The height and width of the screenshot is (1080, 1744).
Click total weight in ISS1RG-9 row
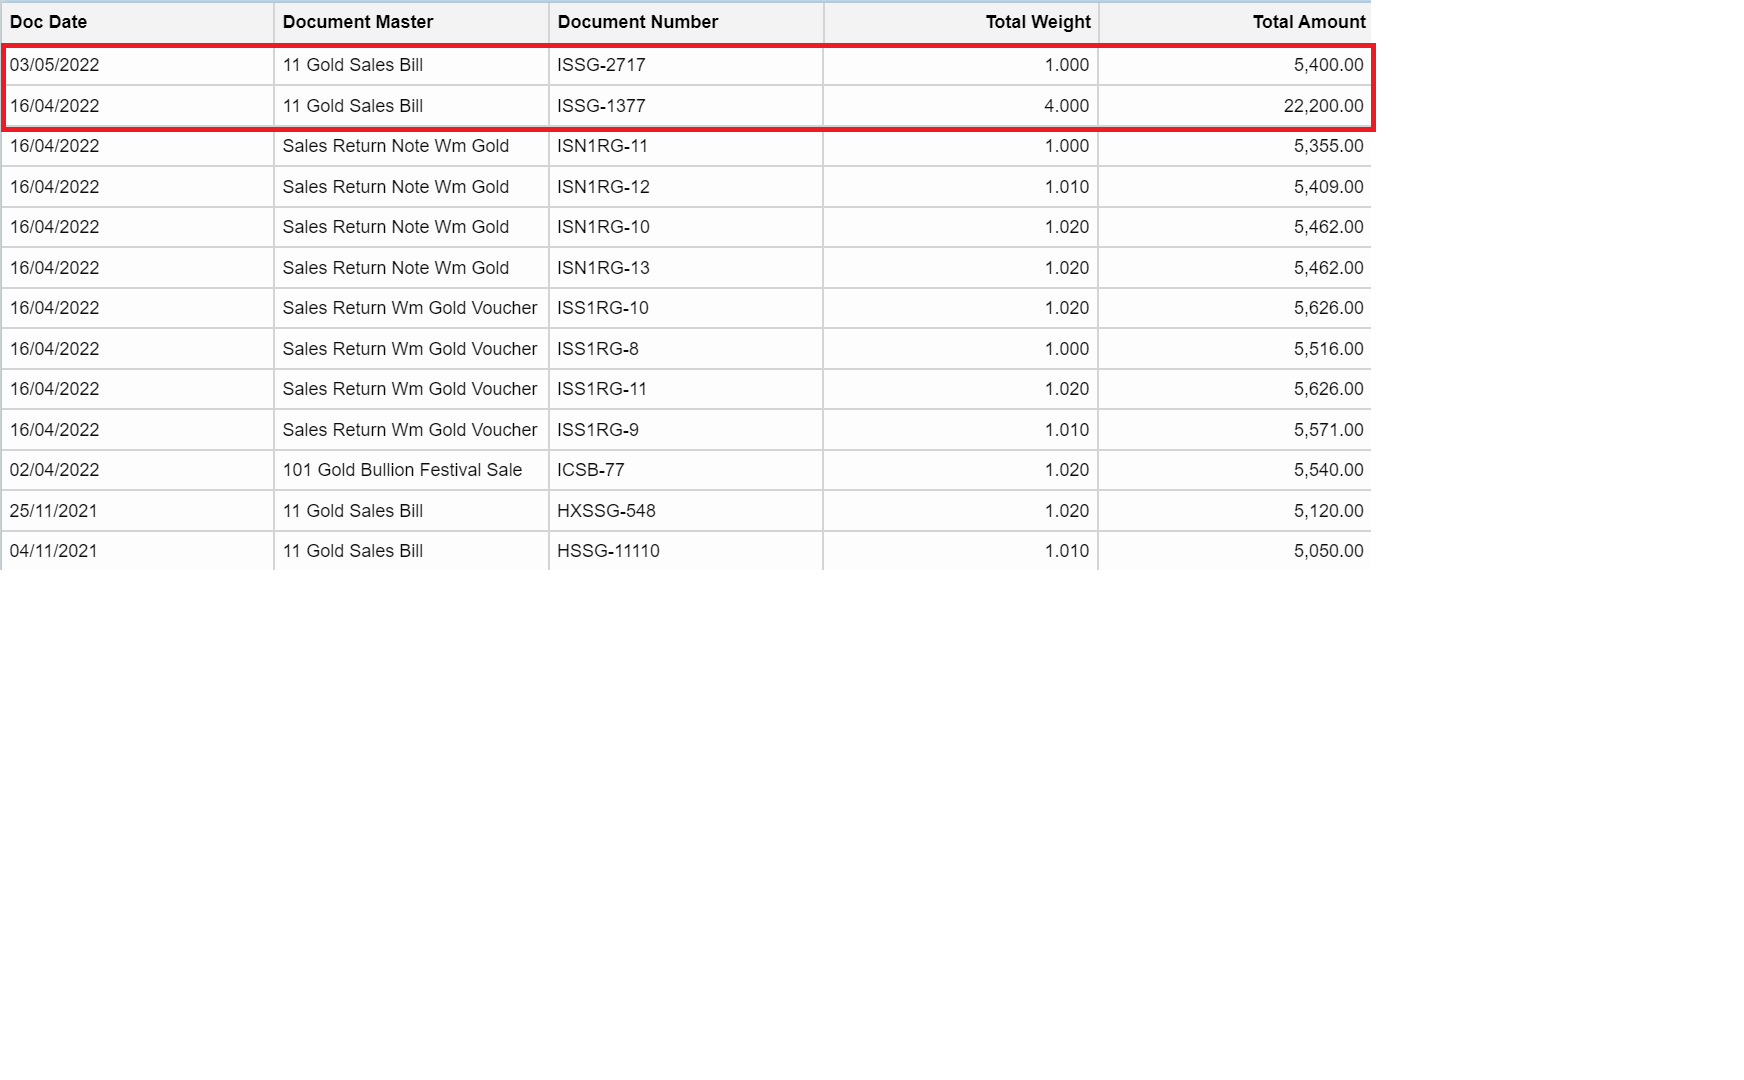1066,430
